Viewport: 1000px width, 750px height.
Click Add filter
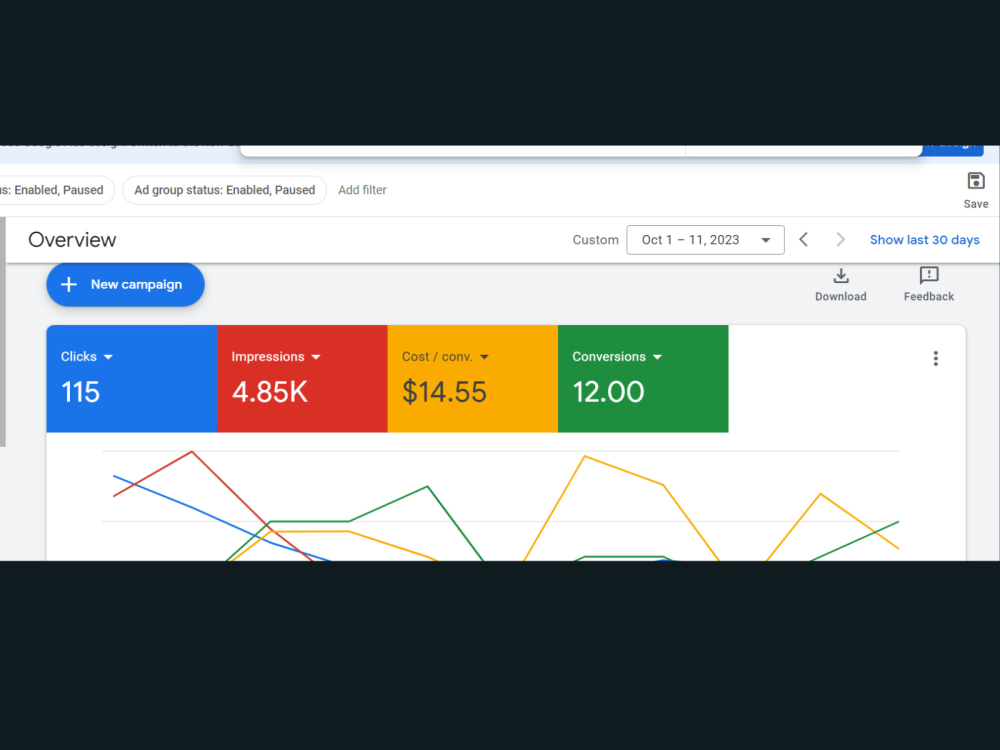[362, 190]
